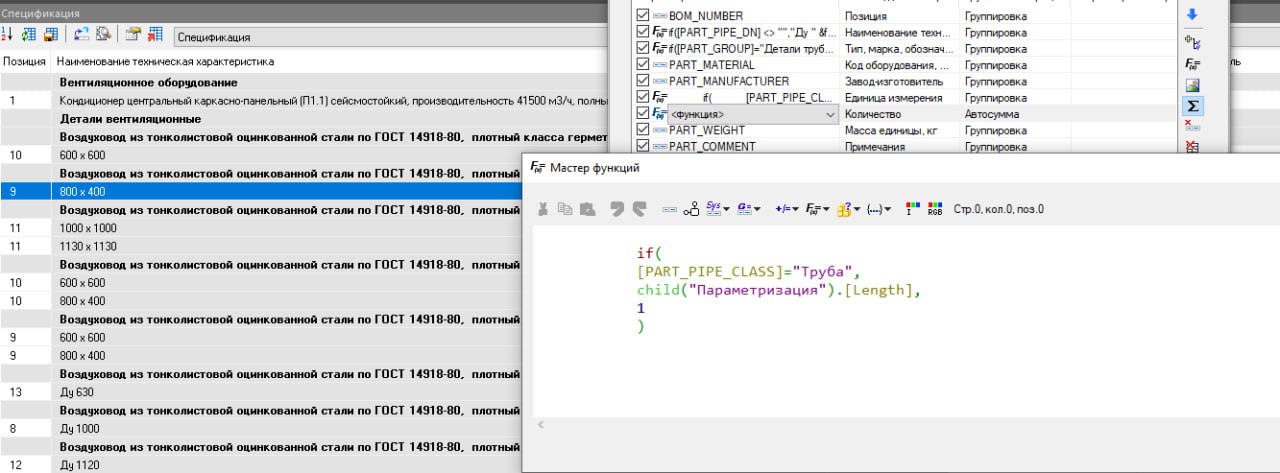Click the save table icon in Спецификация toolbar
Screen dimensions: 1280x473
49,35
